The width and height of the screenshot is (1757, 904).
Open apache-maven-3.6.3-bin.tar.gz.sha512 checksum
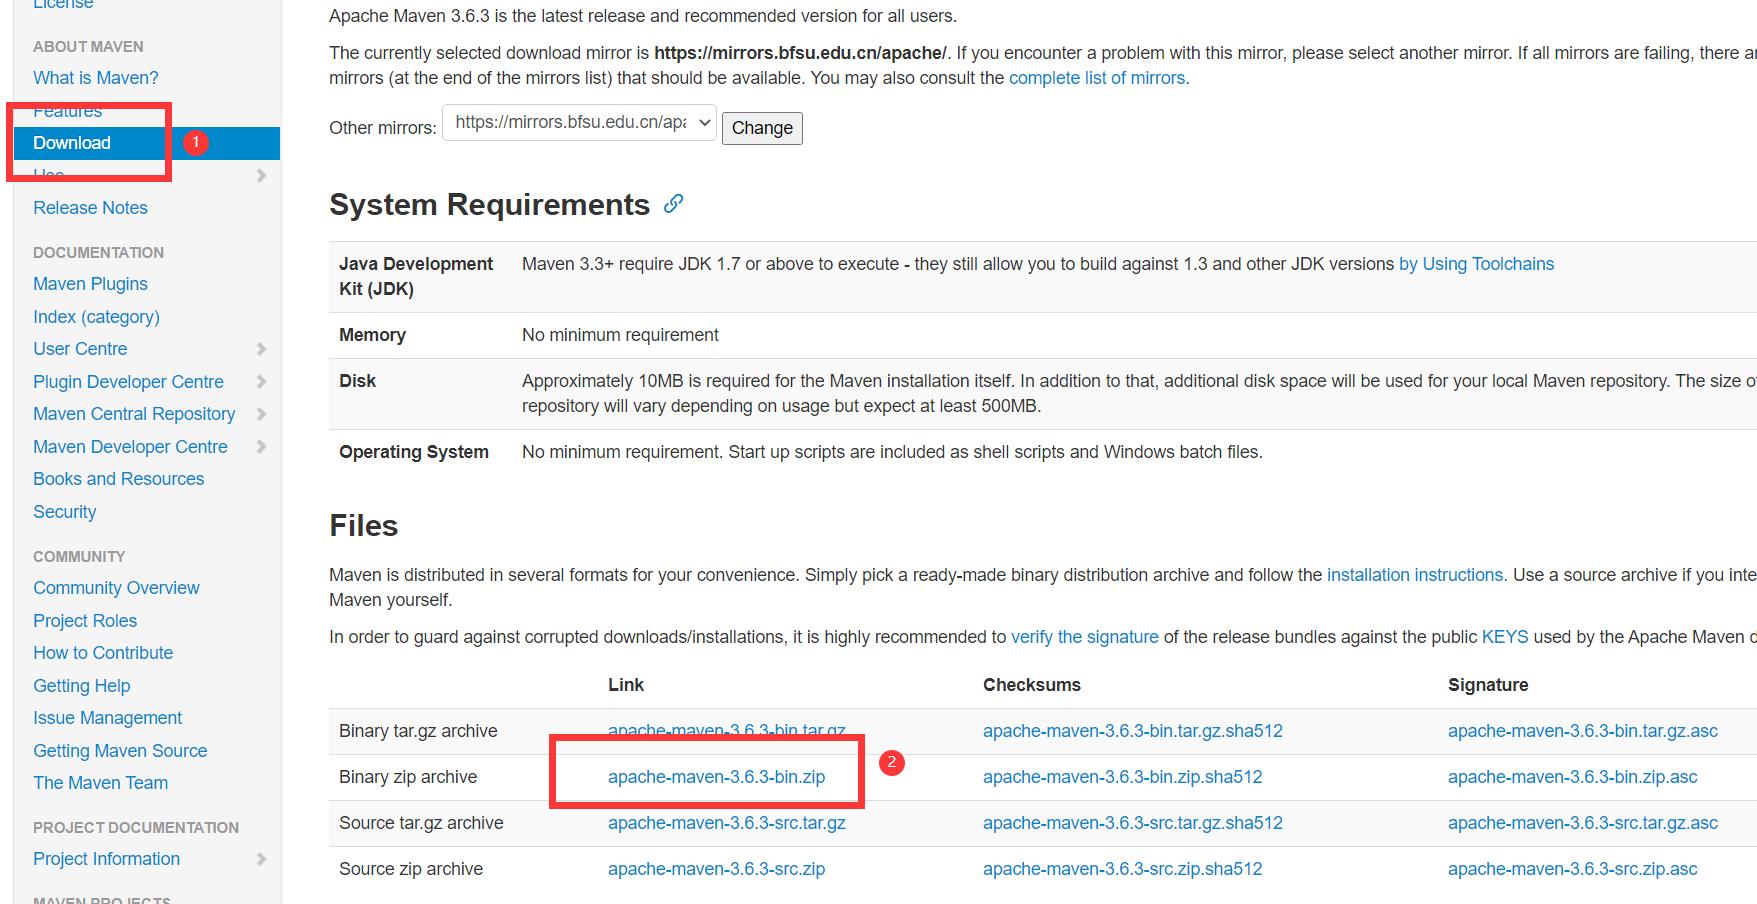tap(1133, 731)
